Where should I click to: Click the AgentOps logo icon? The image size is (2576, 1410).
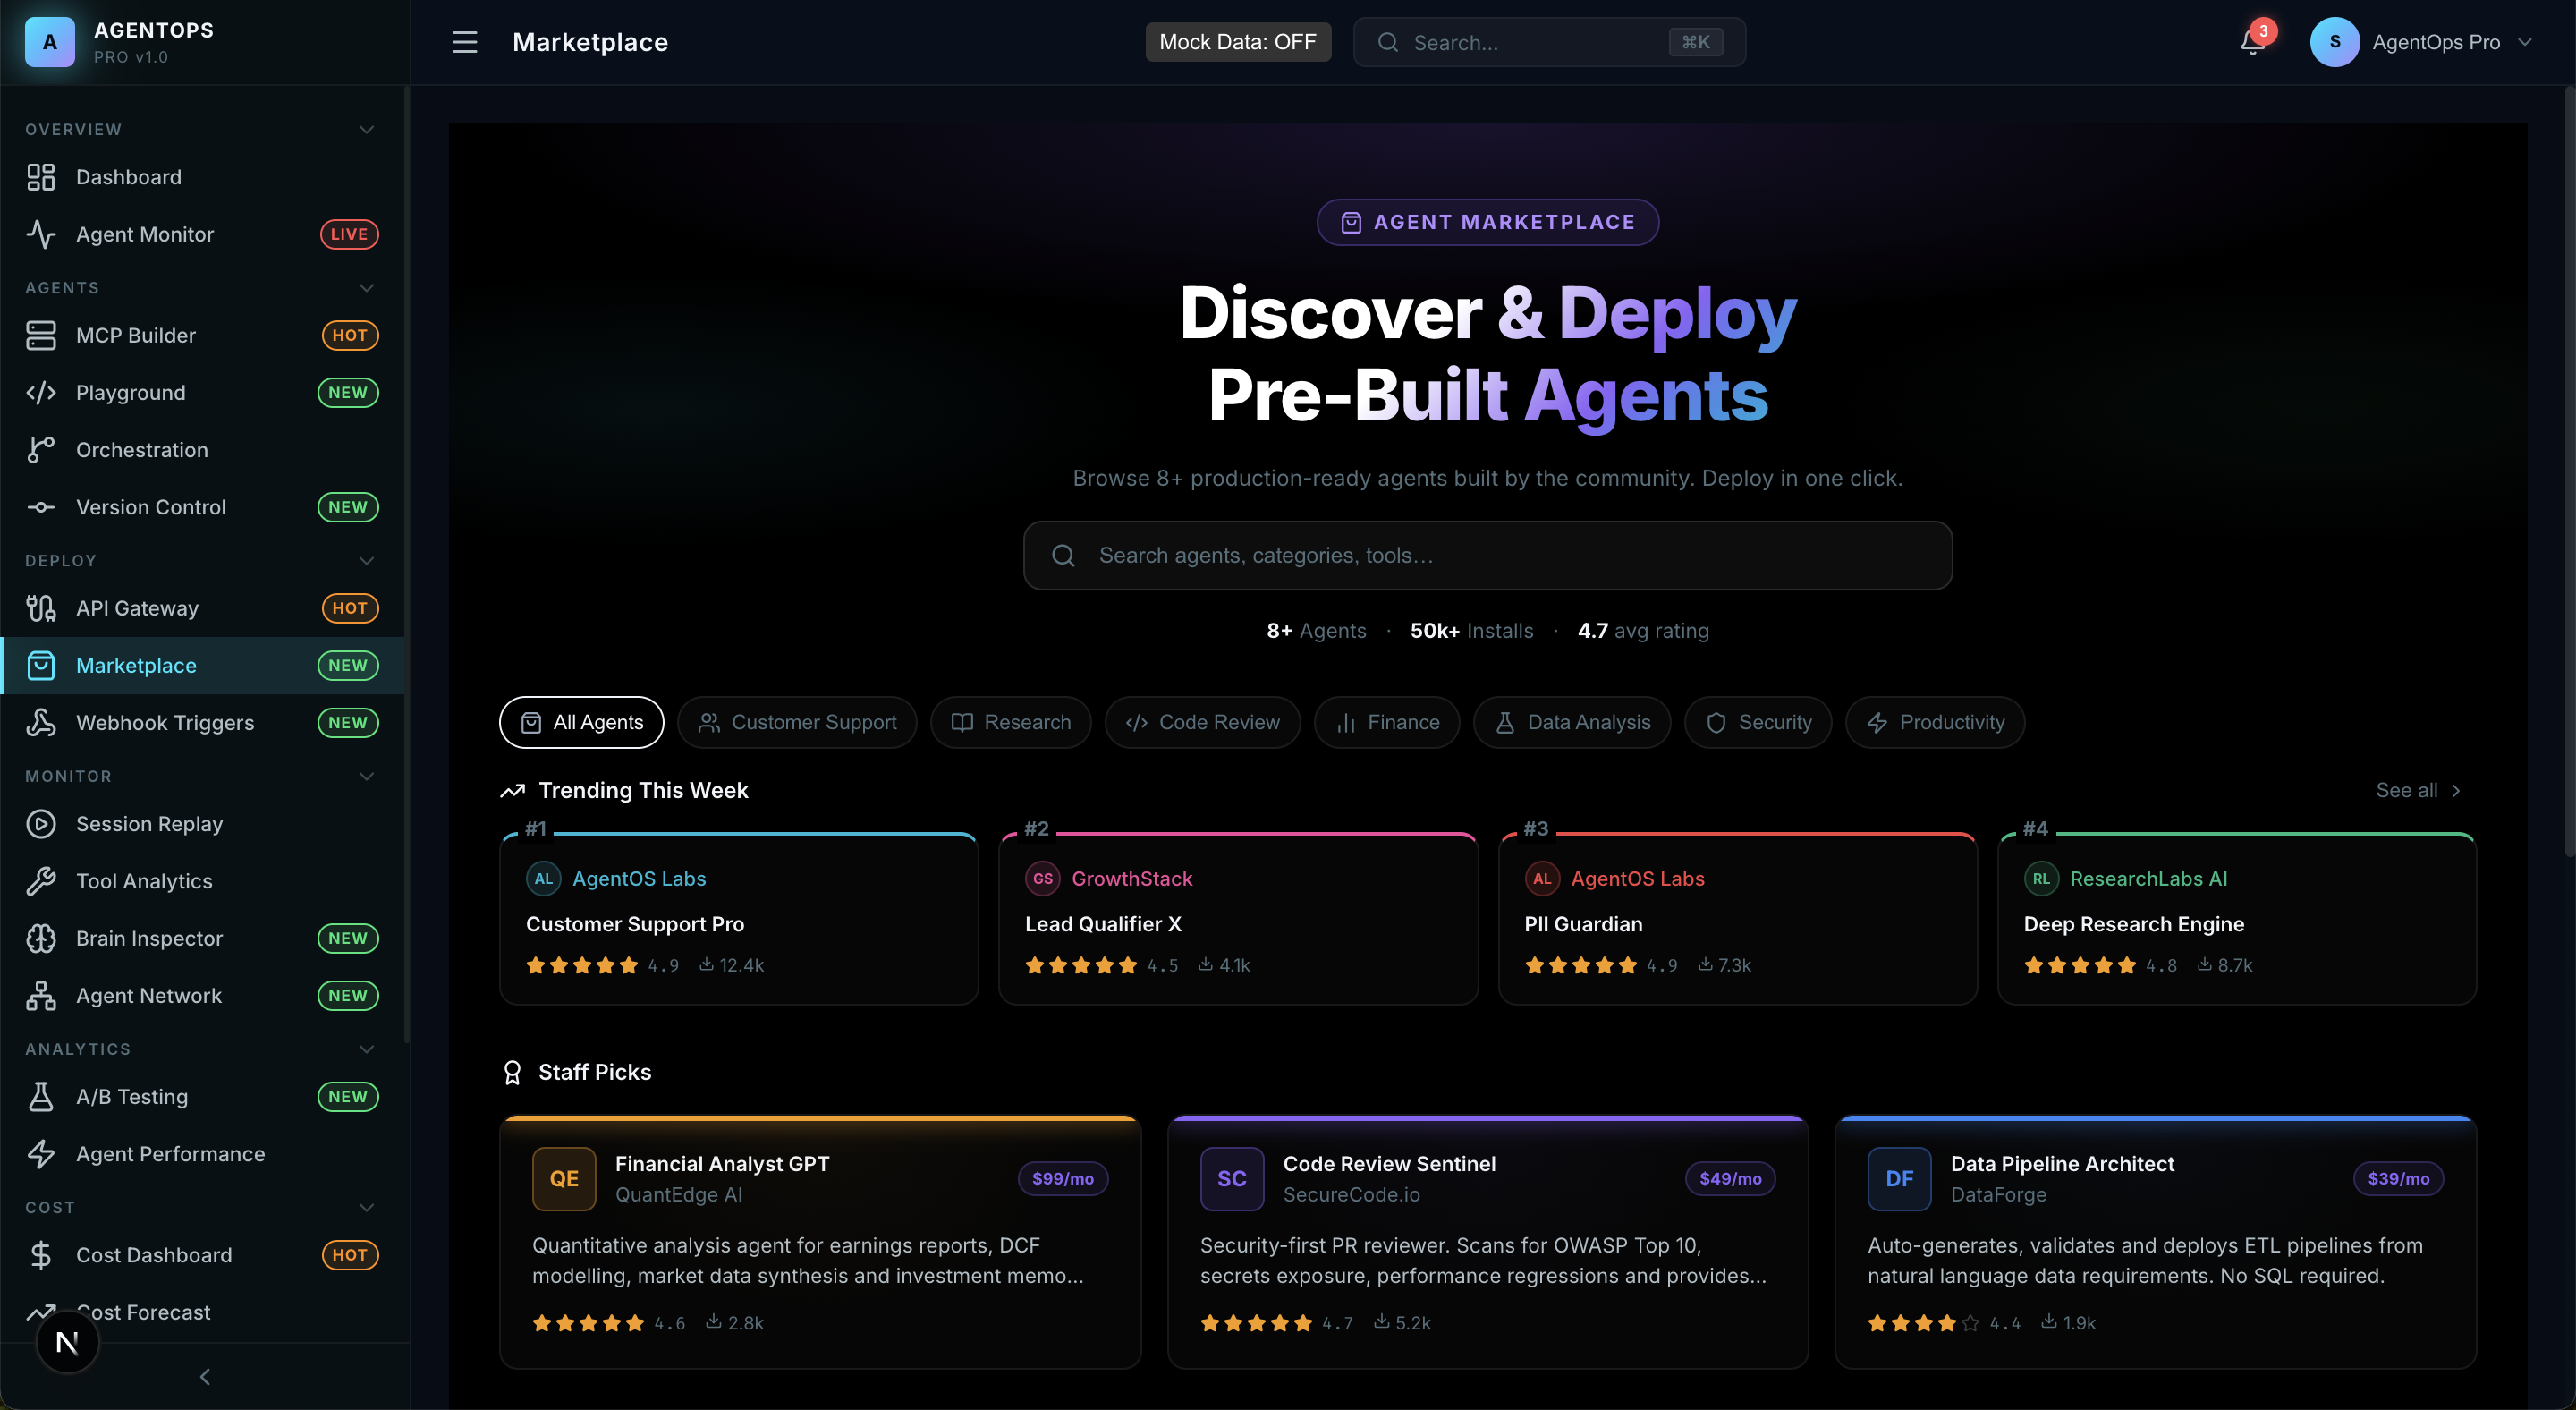tap(50, 42)
